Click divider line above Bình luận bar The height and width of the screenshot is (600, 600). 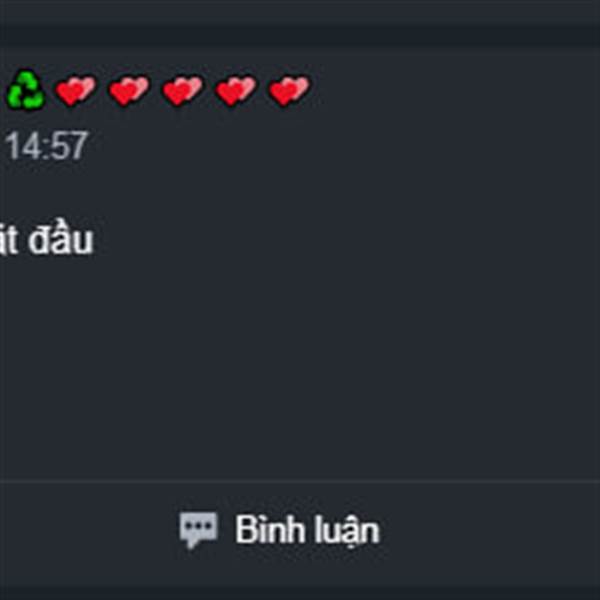tap(300, 481)
